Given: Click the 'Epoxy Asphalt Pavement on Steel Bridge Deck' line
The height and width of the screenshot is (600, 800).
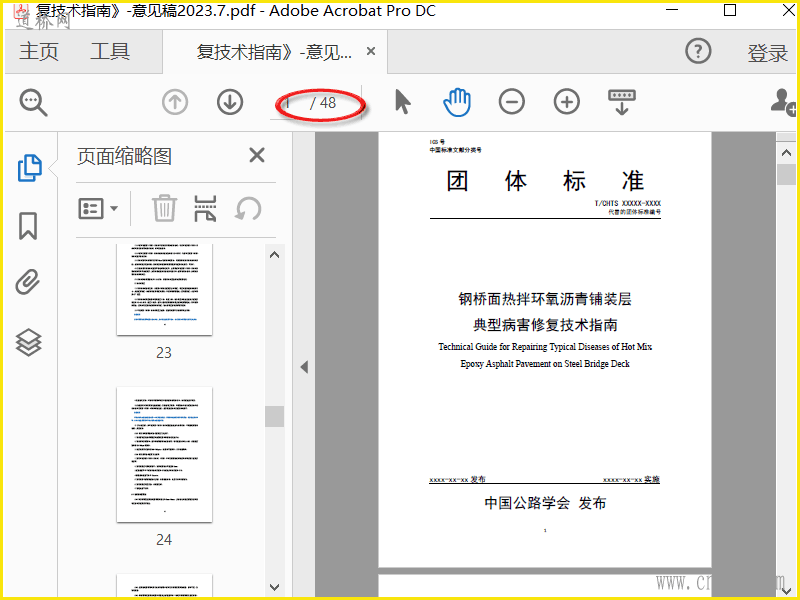Looking at the screenshot, I should point(545,364).
